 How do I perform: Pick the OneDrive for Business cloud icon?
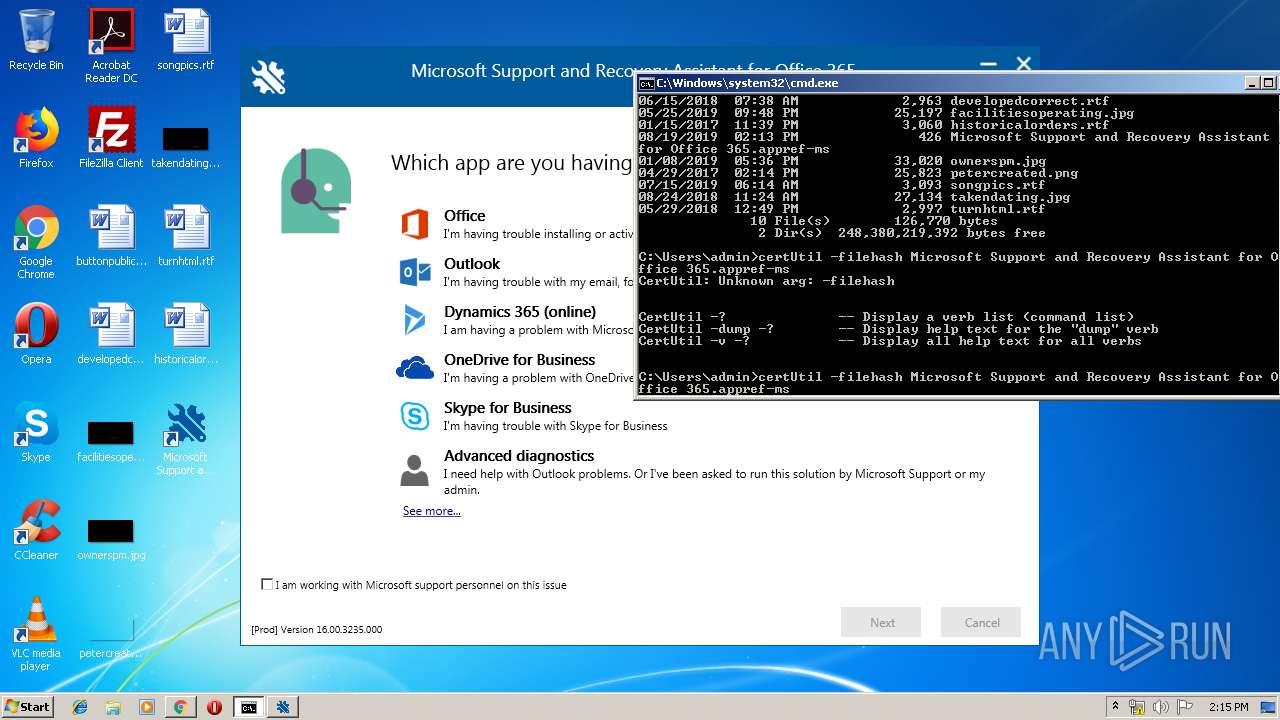[x=415, y=368]
